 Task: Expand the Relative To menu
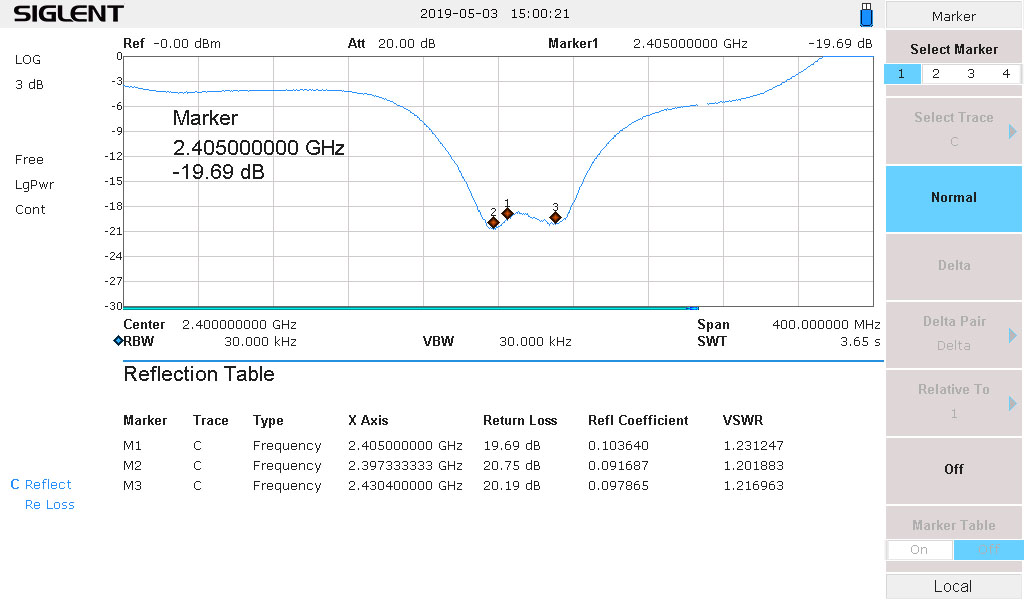953,402
